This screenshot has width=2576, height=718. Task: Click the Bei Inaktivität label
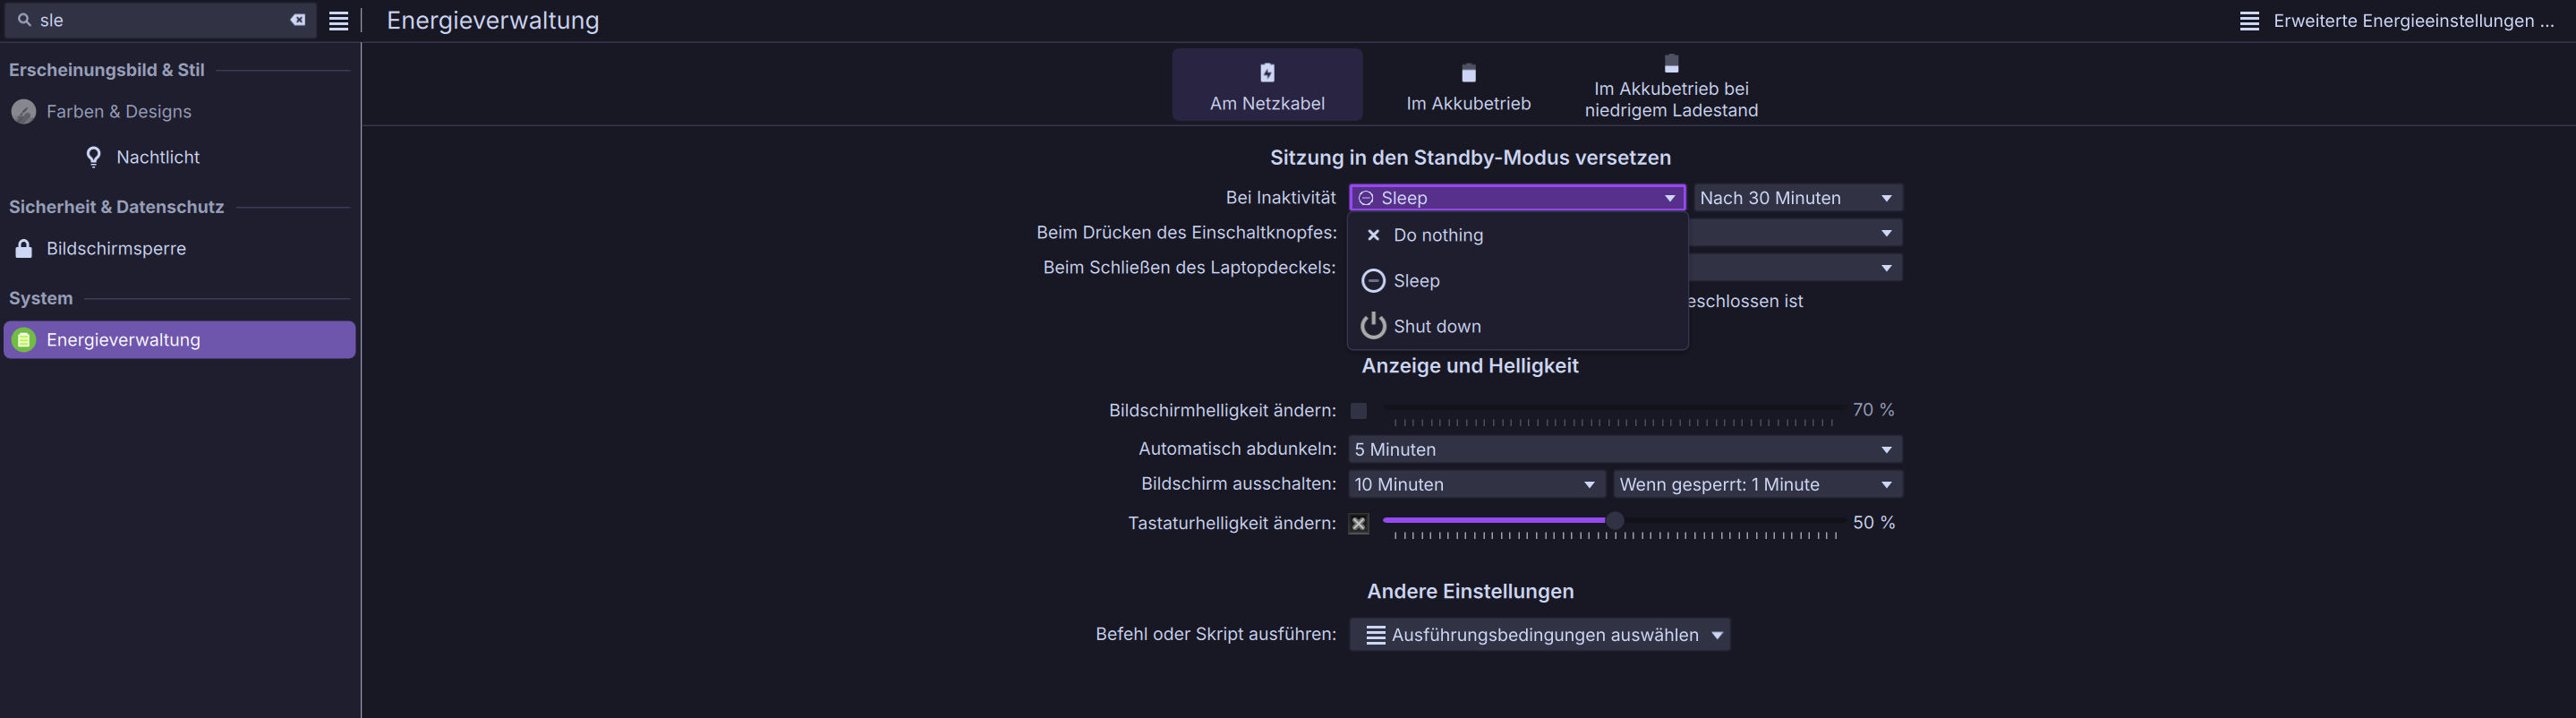[x=1281, y=198]
